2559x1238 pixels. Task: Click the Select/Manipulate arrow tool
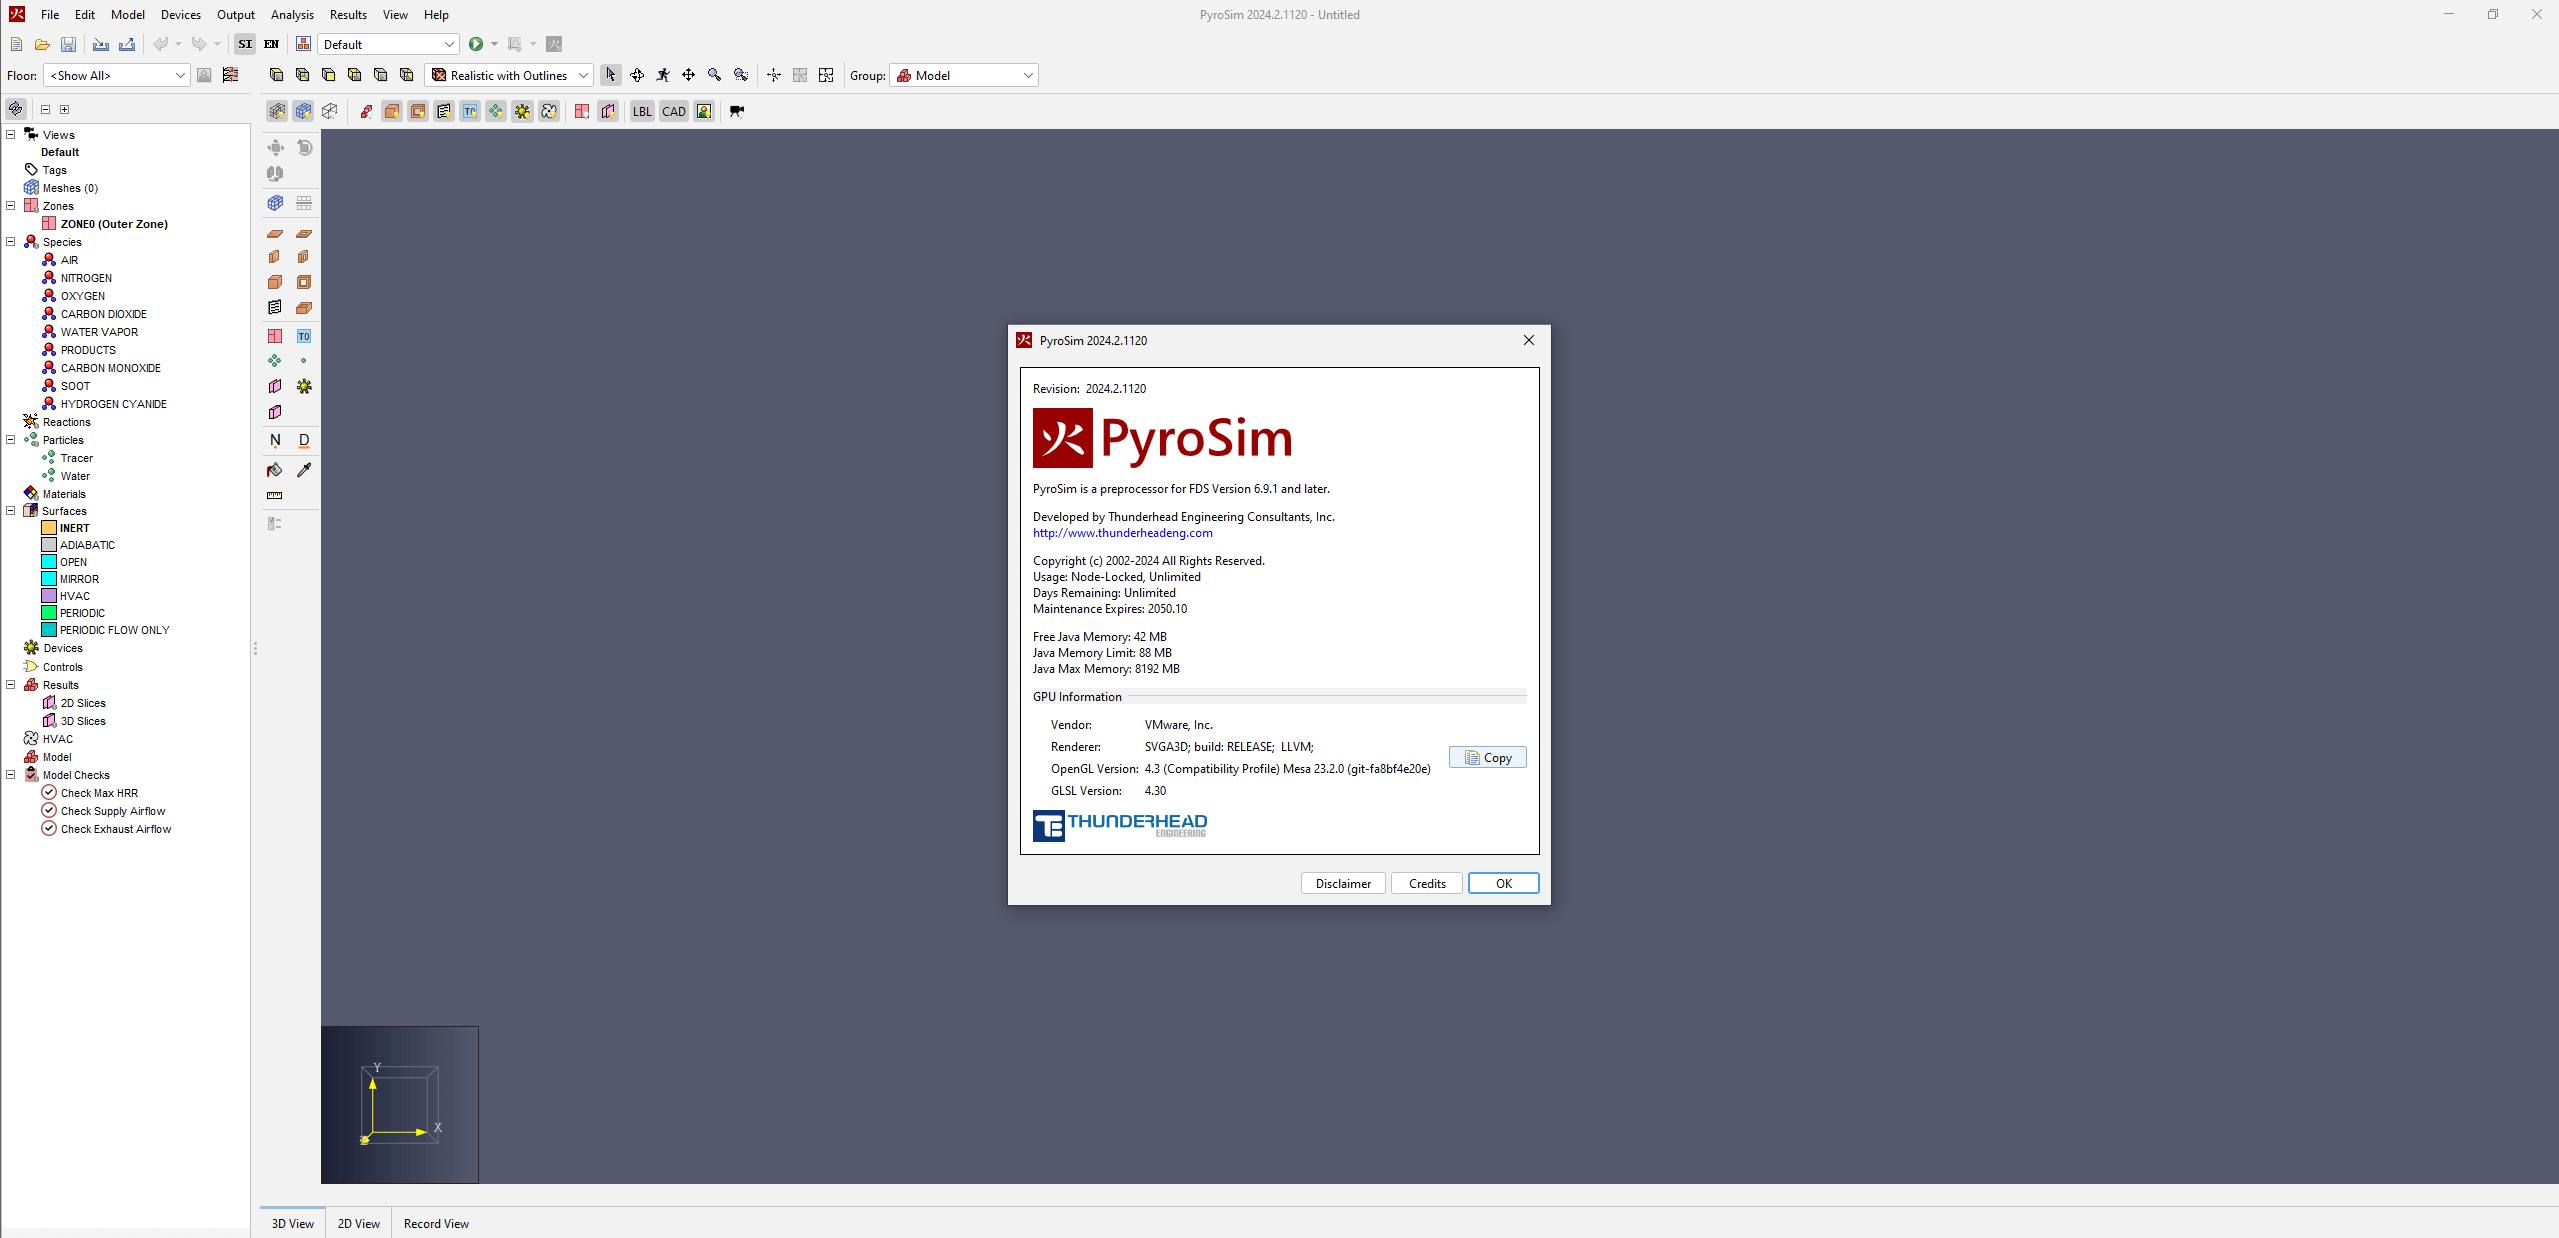pyautogui.click(x=611, y=75)
